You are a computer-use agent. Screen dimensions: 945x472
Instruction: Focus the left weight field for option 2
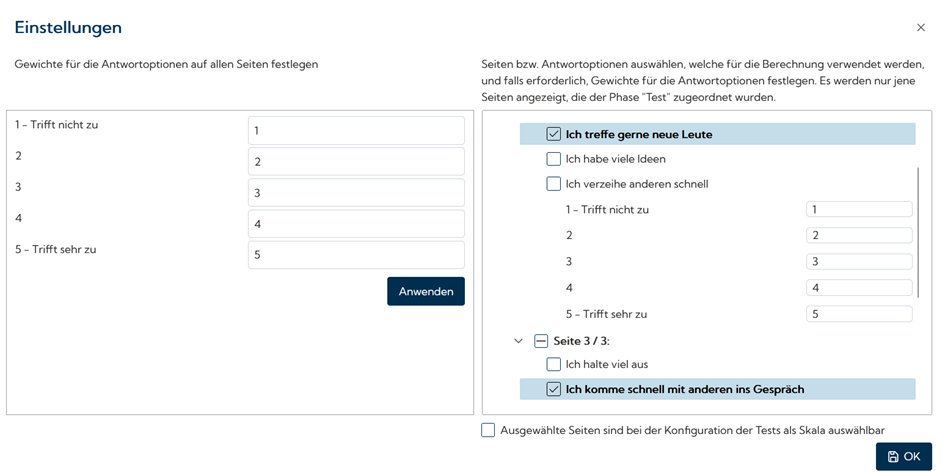(356, 162)
